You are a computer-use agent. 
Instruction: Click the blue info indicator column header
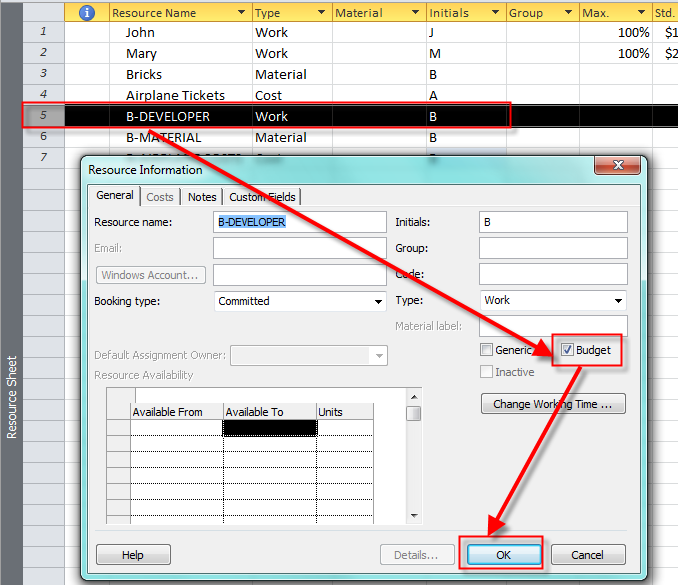coord(86,13)
